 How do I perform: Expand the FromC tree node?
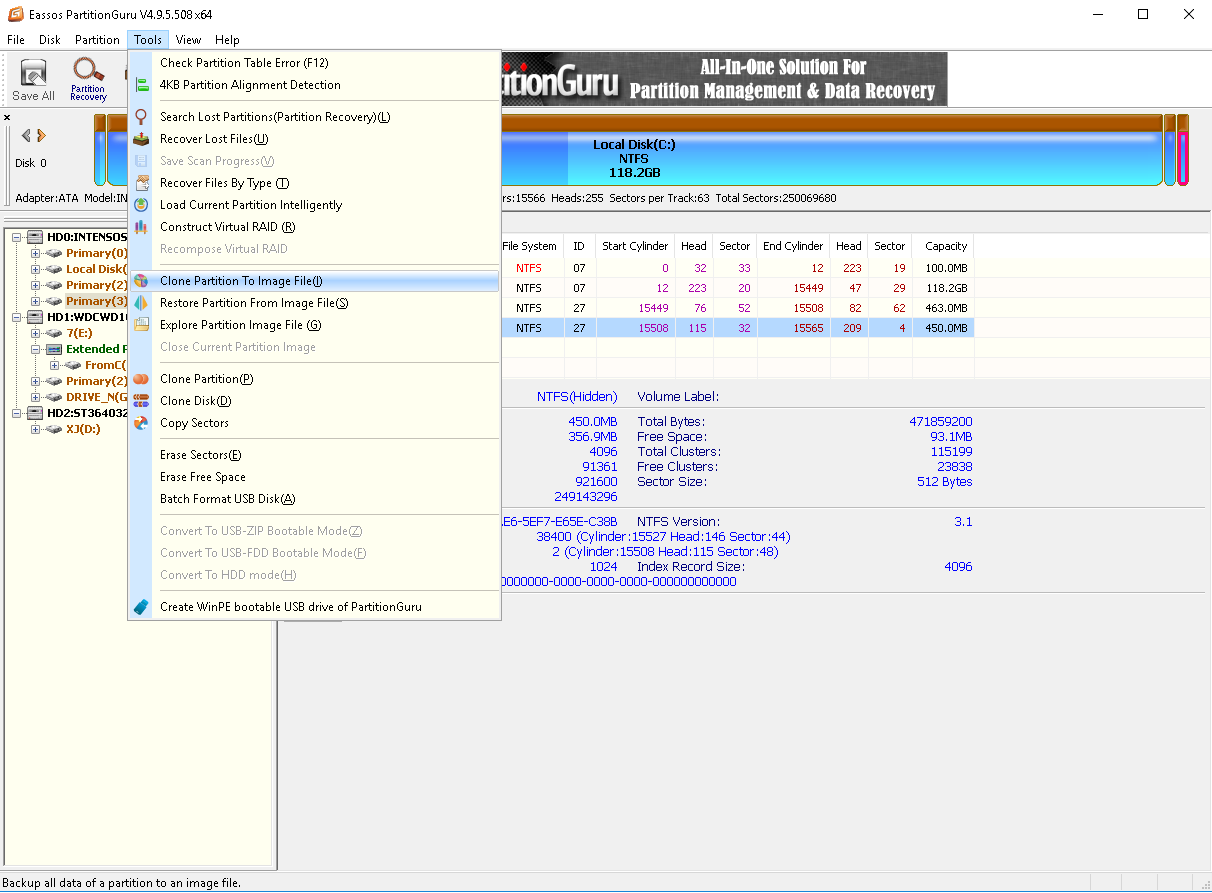(x=55, y=365)
